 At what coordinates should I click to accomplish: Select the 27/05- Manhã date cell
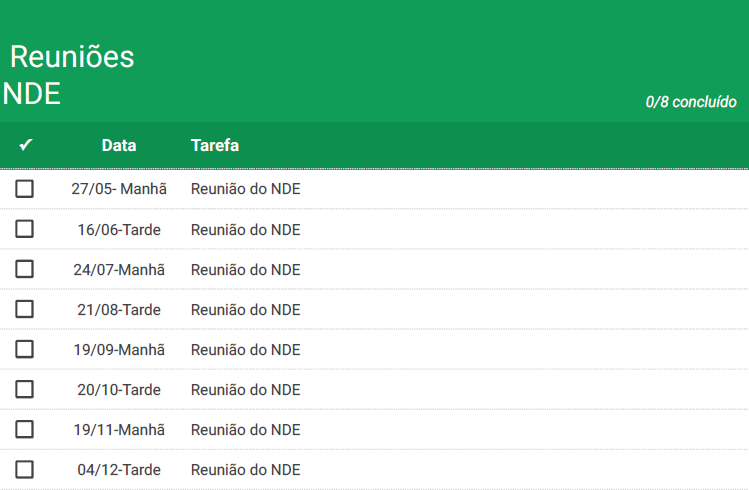point(119,189)
